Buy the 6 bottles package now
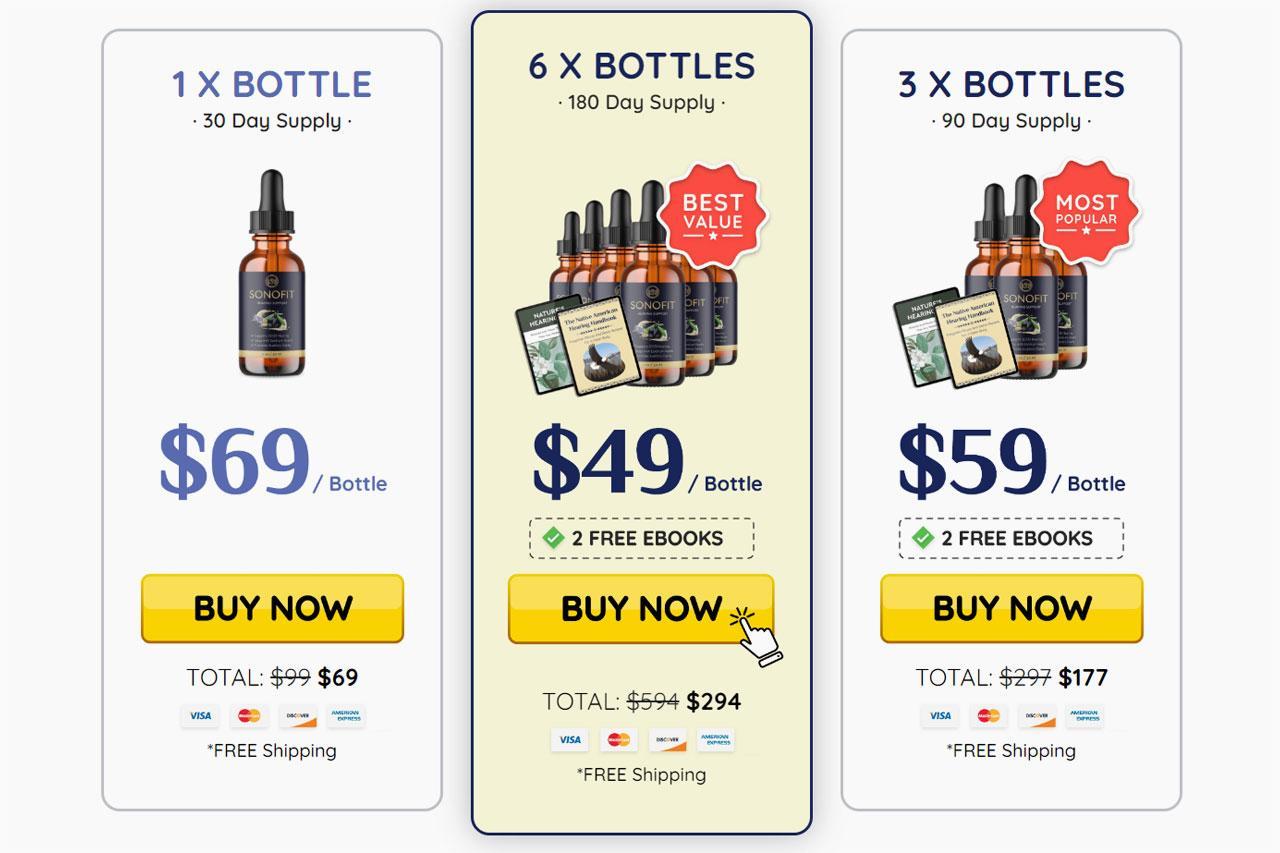Image resolution: width=1280 pixels, height=853 pixels. point(641,608)
